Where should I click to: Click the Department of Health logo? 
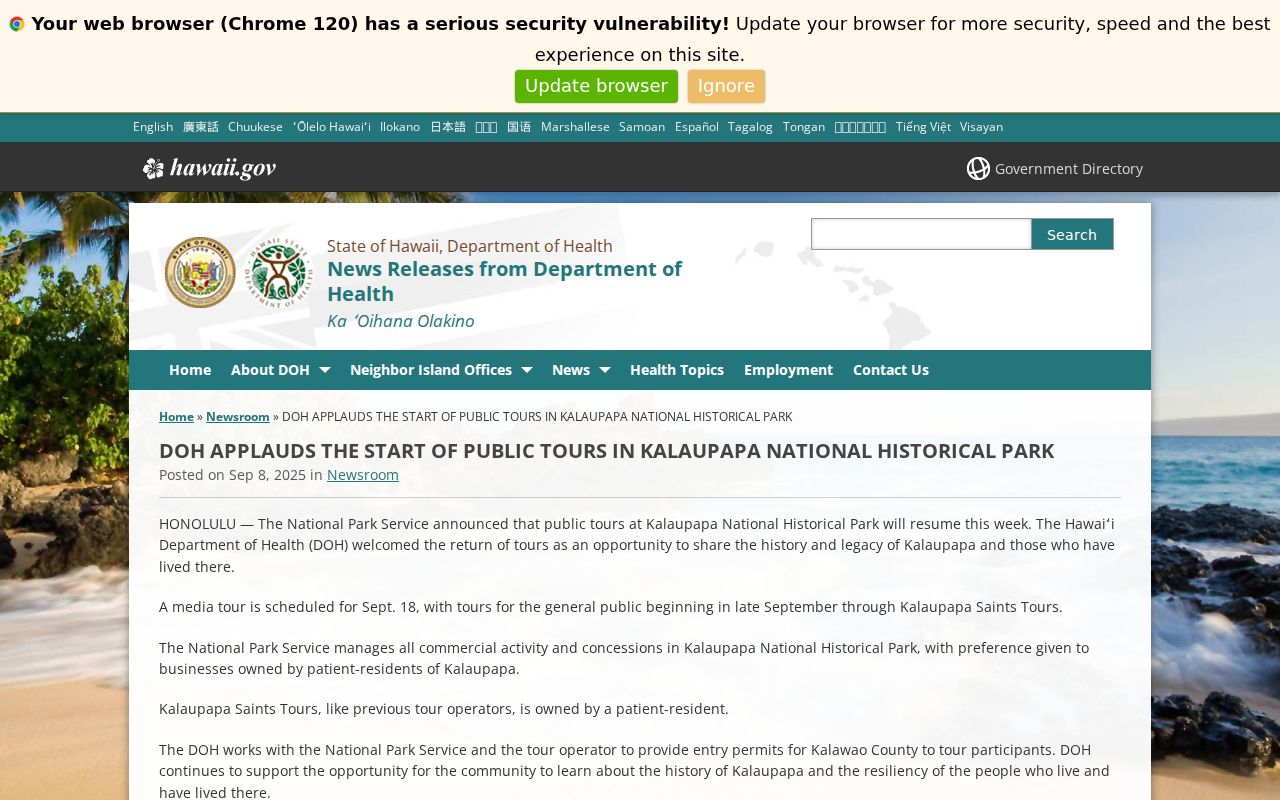click(279, 272)
